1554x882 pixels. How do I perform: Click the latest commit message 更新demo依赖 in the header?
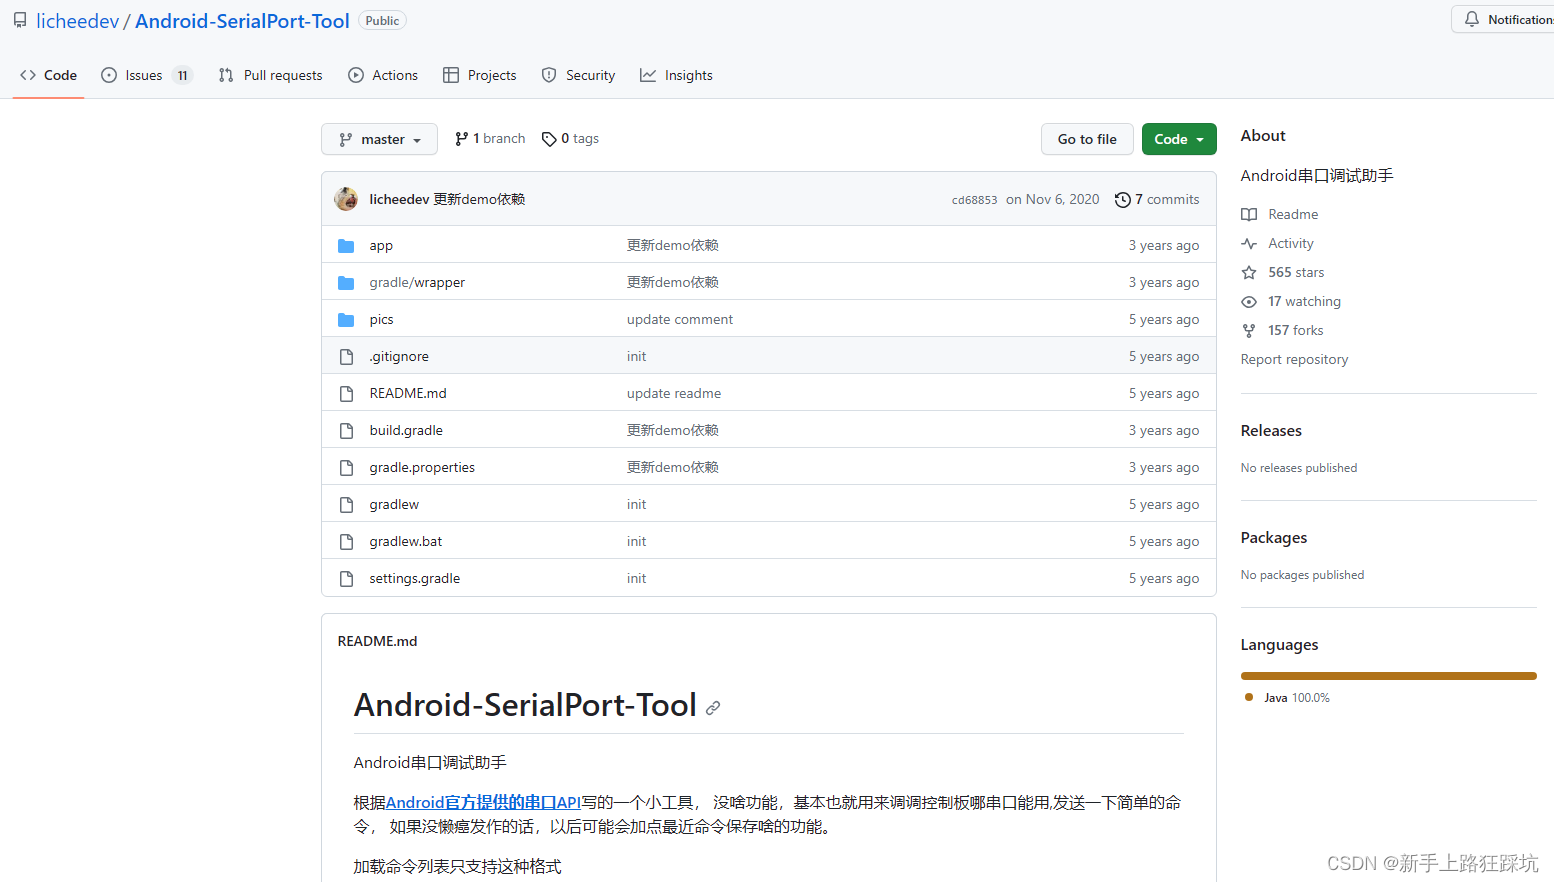(x=479, y=199)
